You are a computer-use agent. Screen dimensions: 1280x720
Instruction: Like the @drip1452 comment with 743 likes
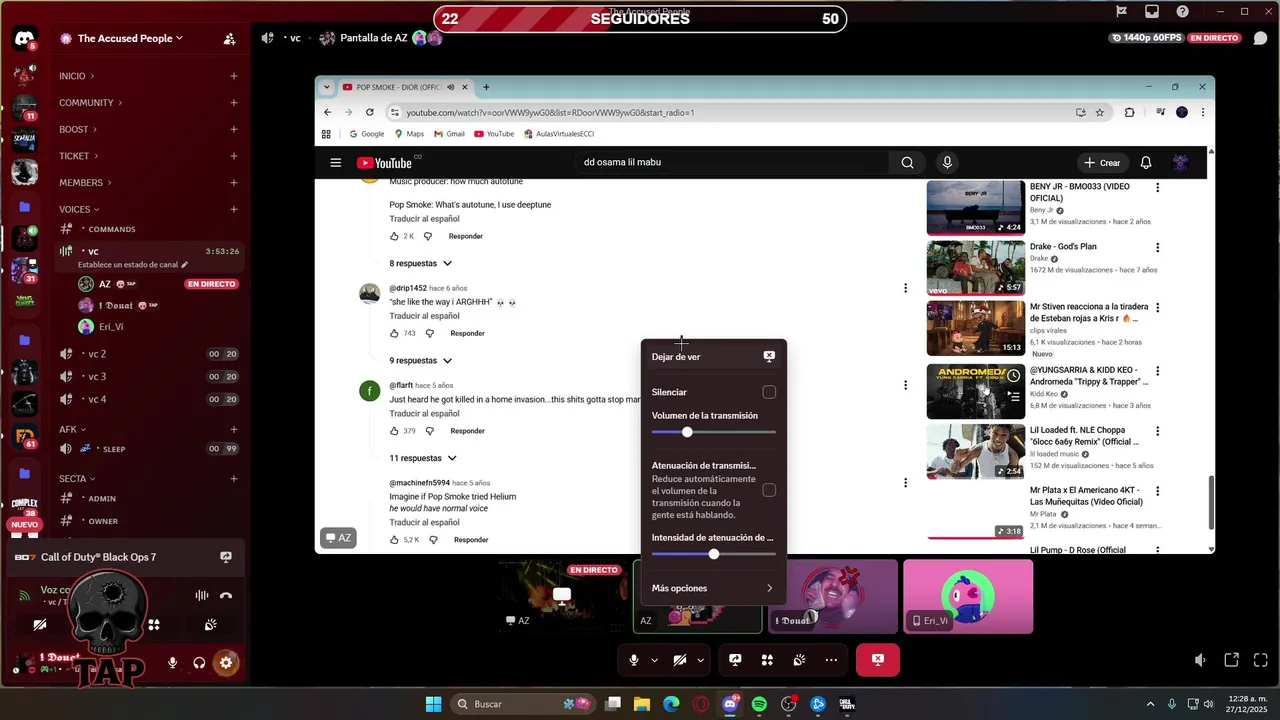click(x=394, y=333)
